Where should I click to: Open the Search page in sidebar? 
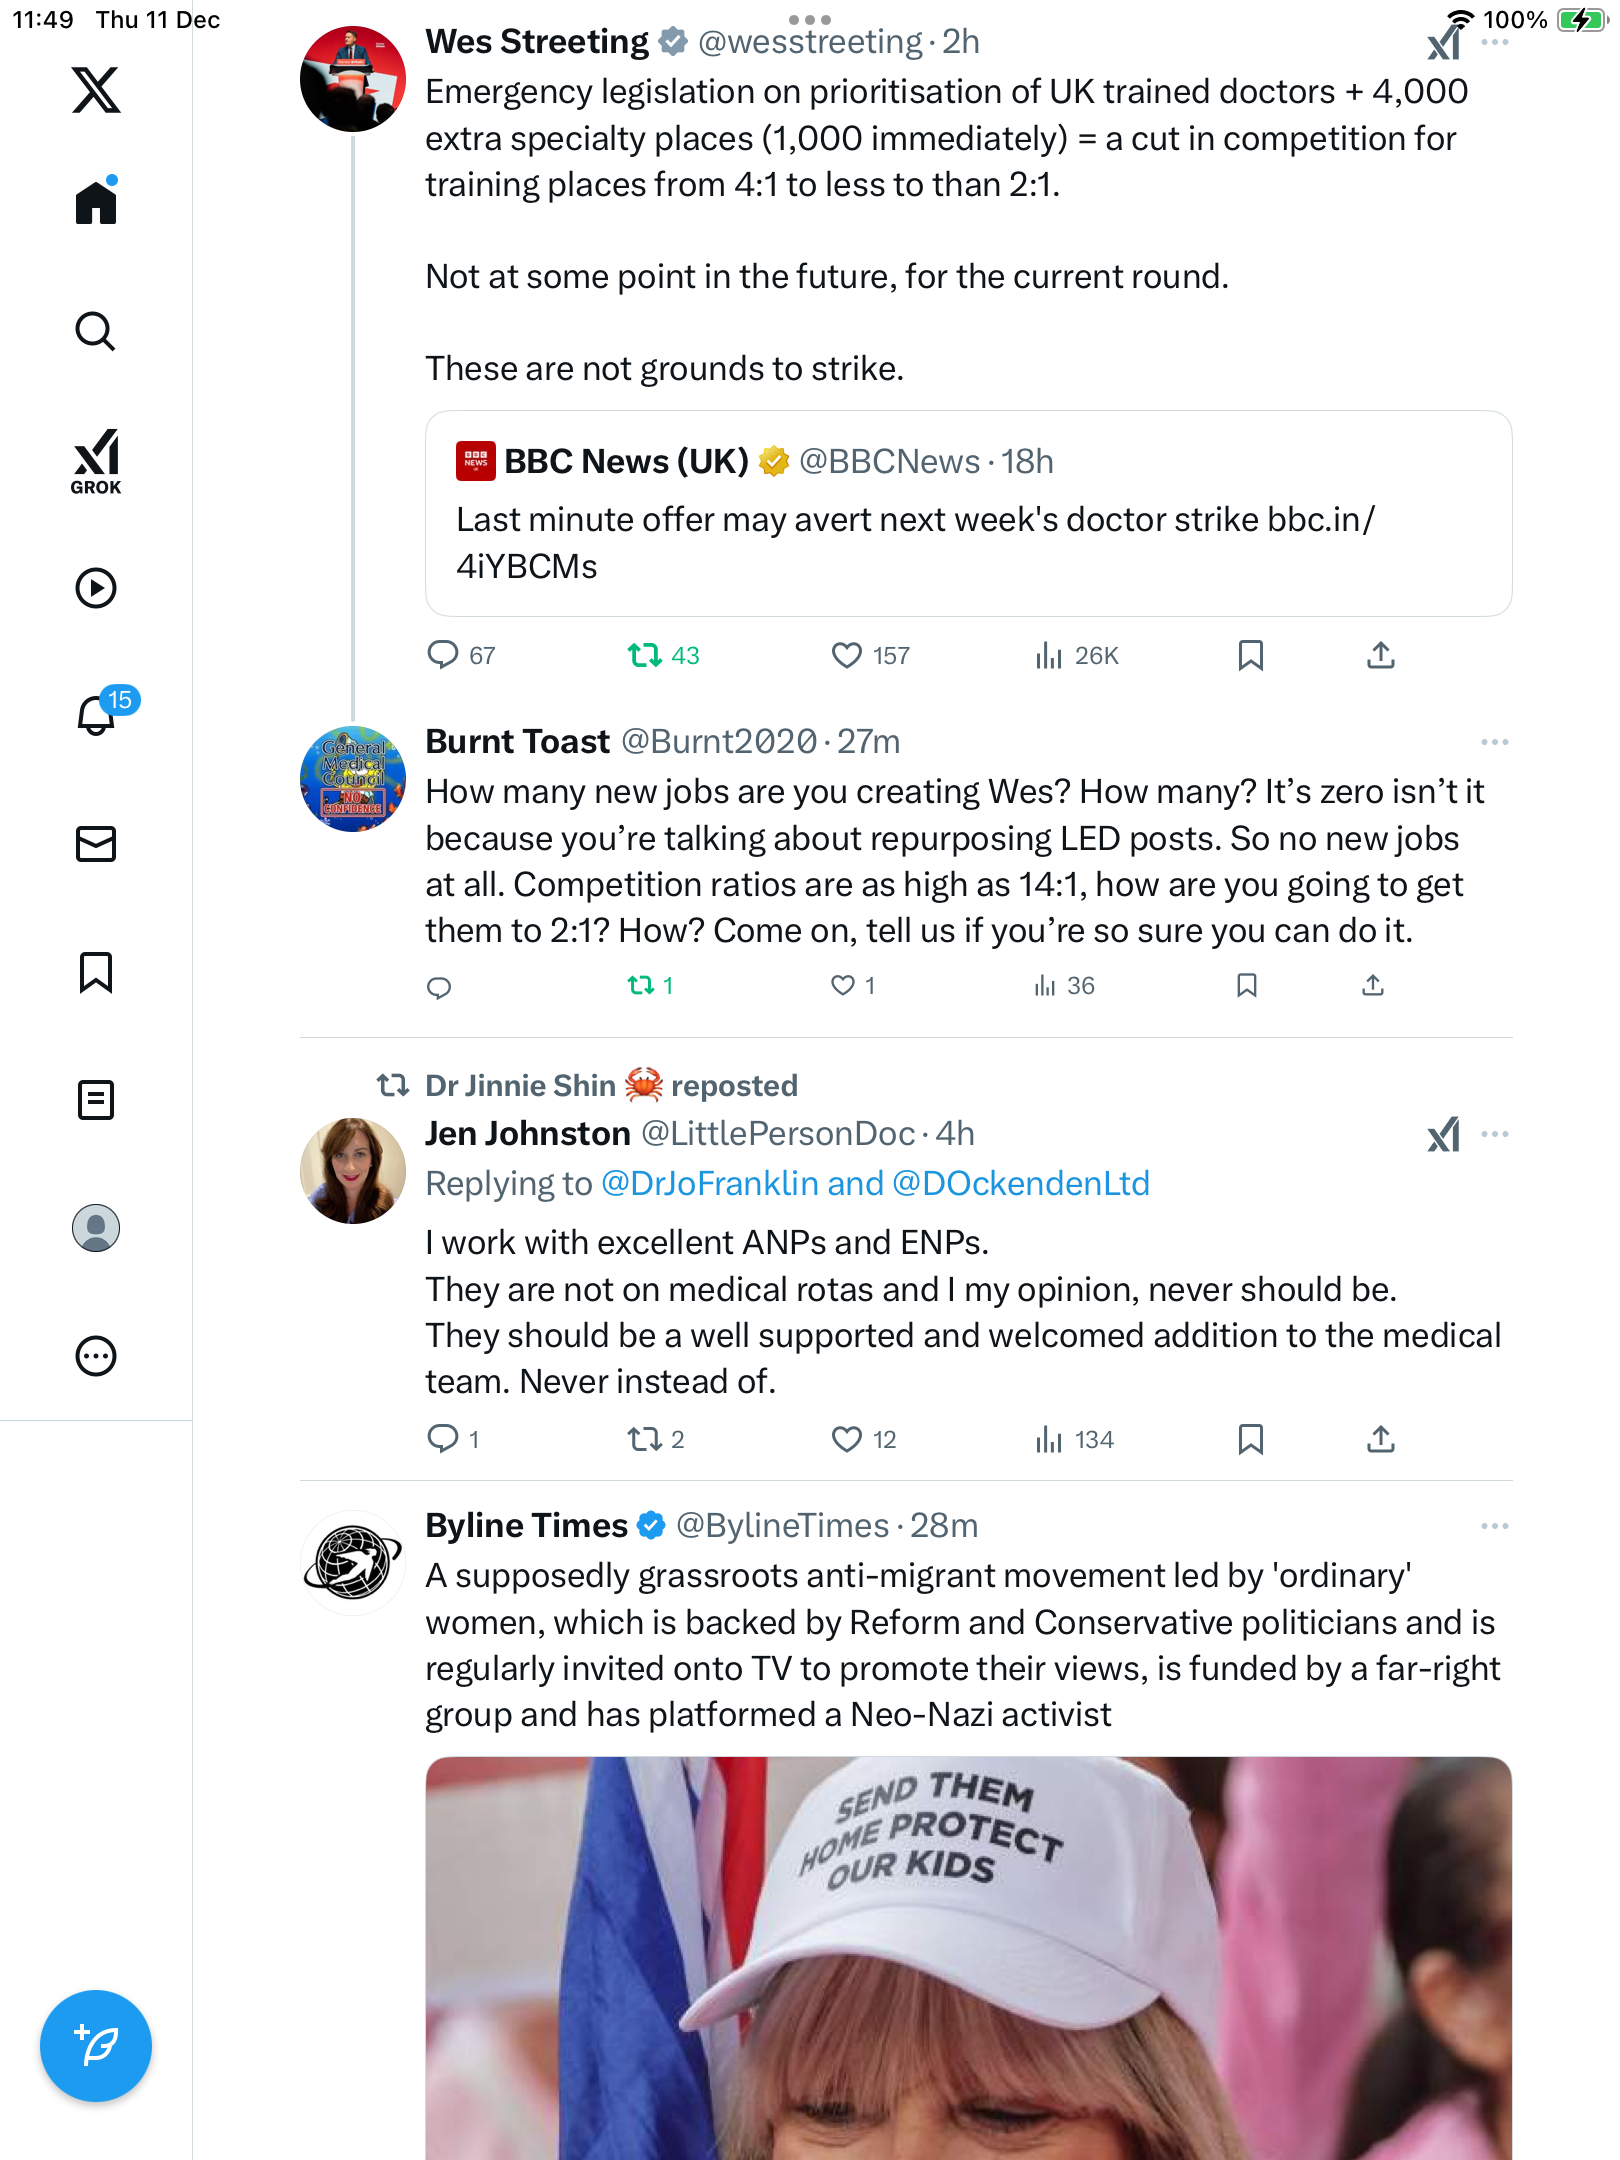[x=96, y=331]
